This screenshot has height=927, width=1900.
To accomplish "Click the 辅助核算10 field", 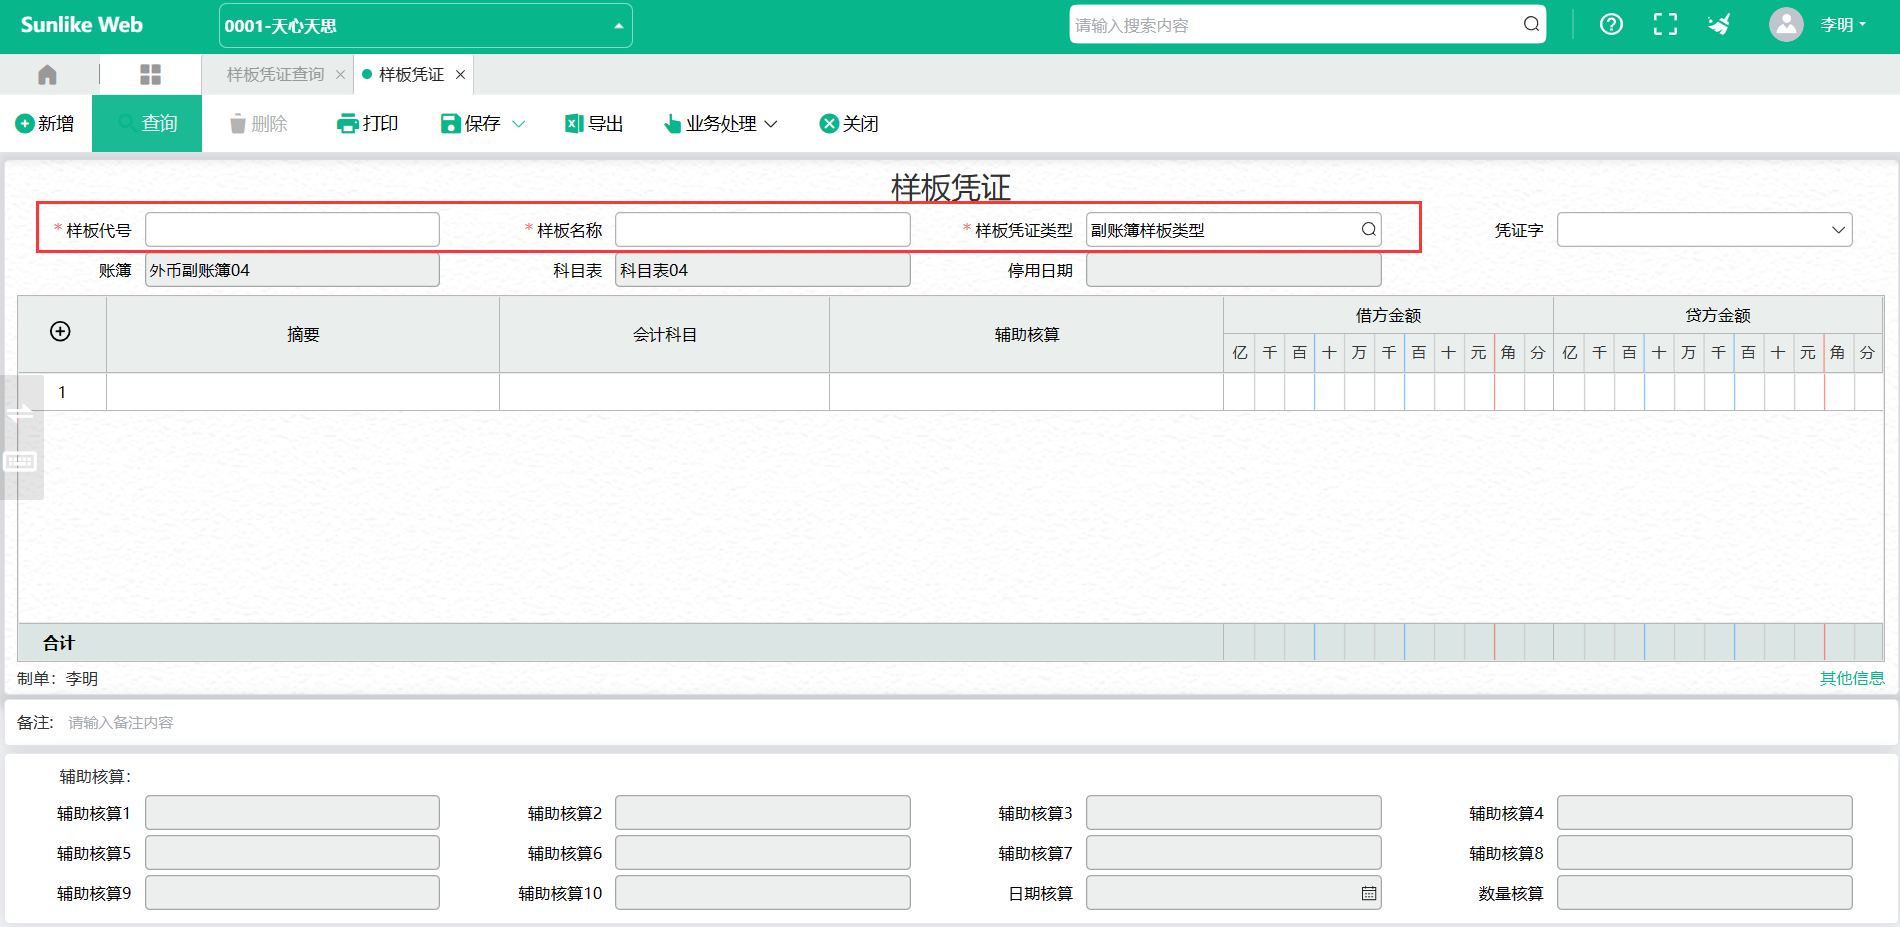I will tap(762, 893).
